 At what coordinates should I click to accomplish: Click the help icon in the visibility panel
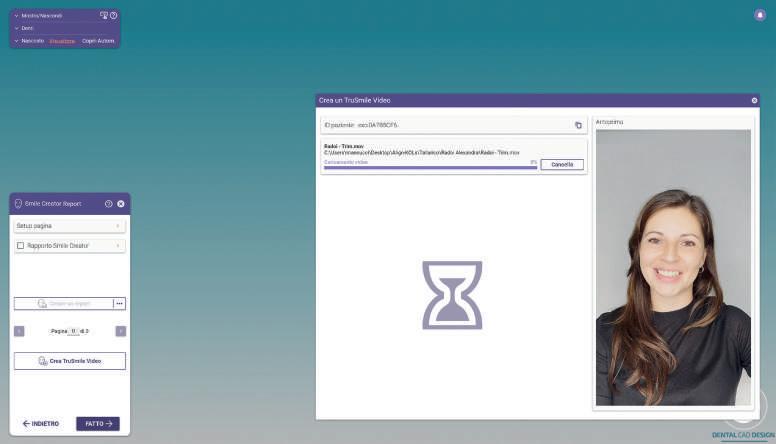pos(113,15)
